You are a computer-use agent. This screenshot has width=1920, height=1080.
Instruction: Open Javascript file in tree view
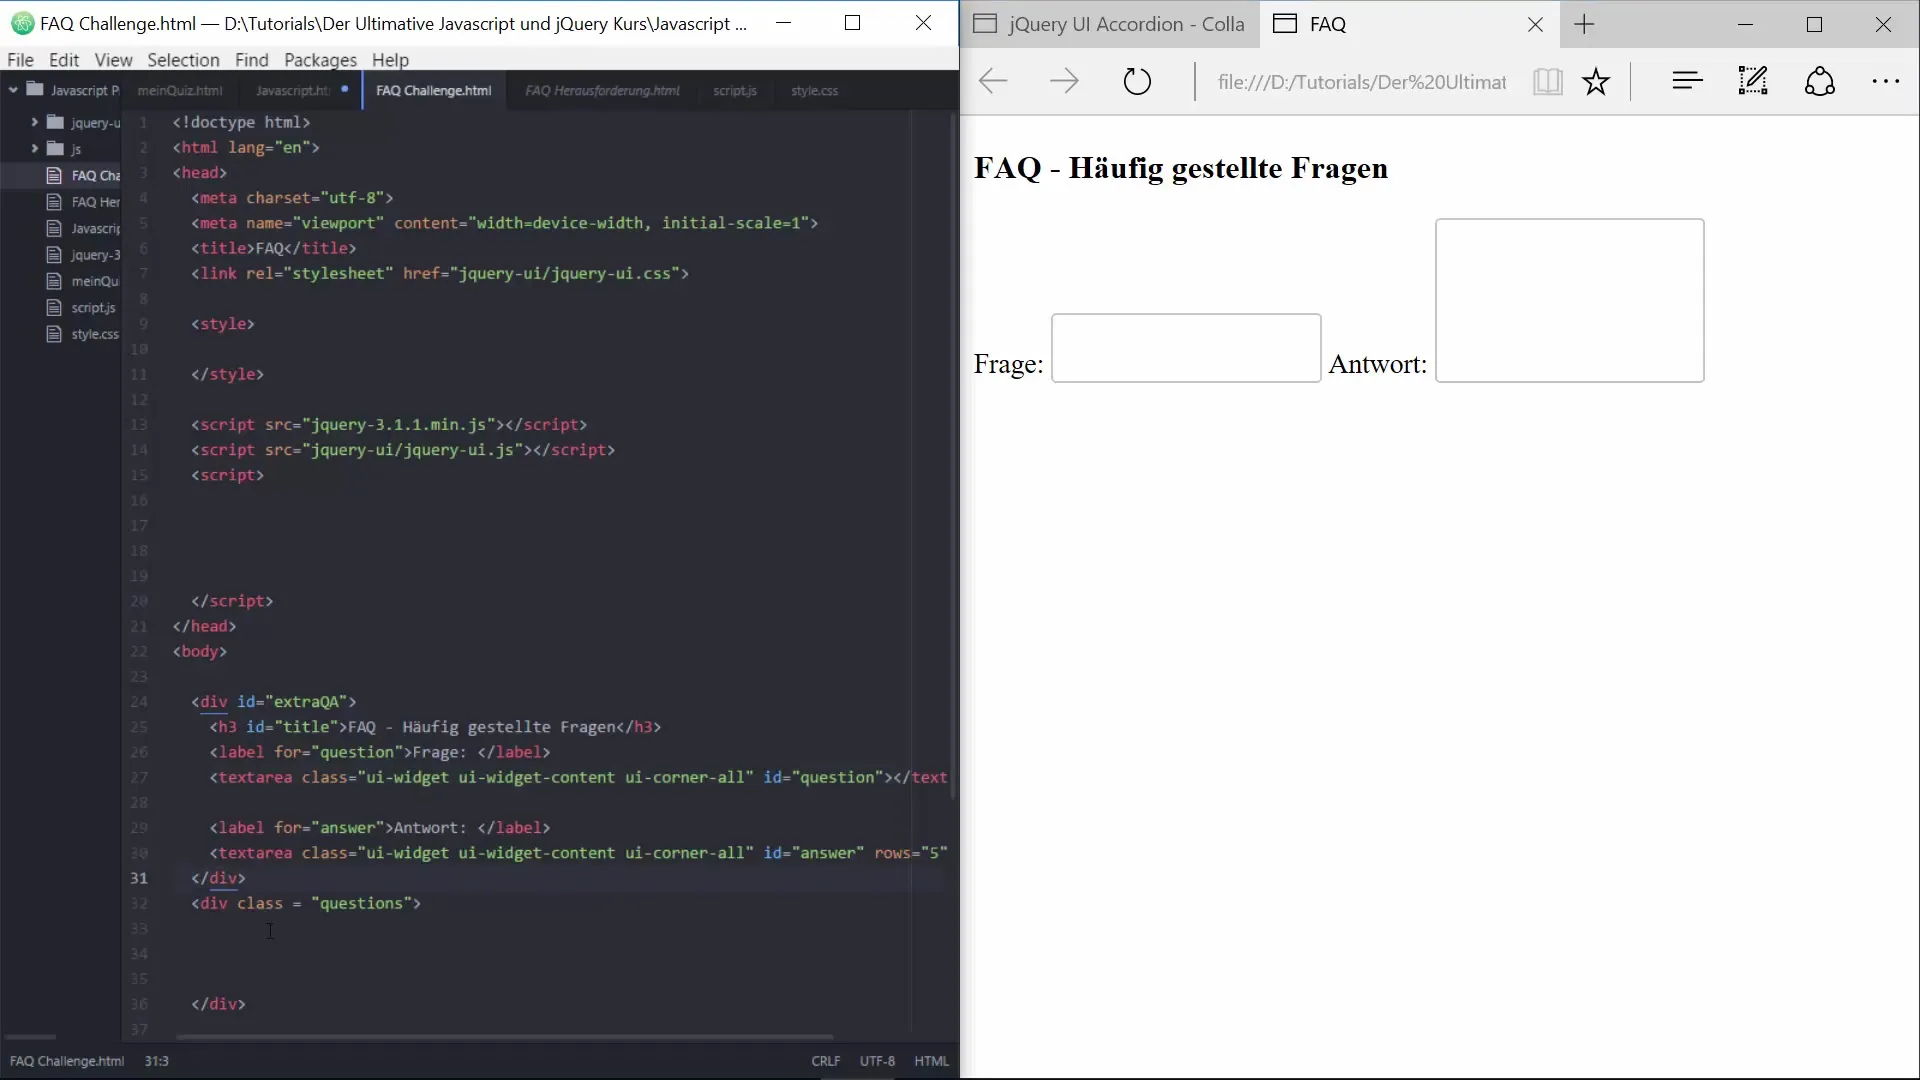coord(83,228)
